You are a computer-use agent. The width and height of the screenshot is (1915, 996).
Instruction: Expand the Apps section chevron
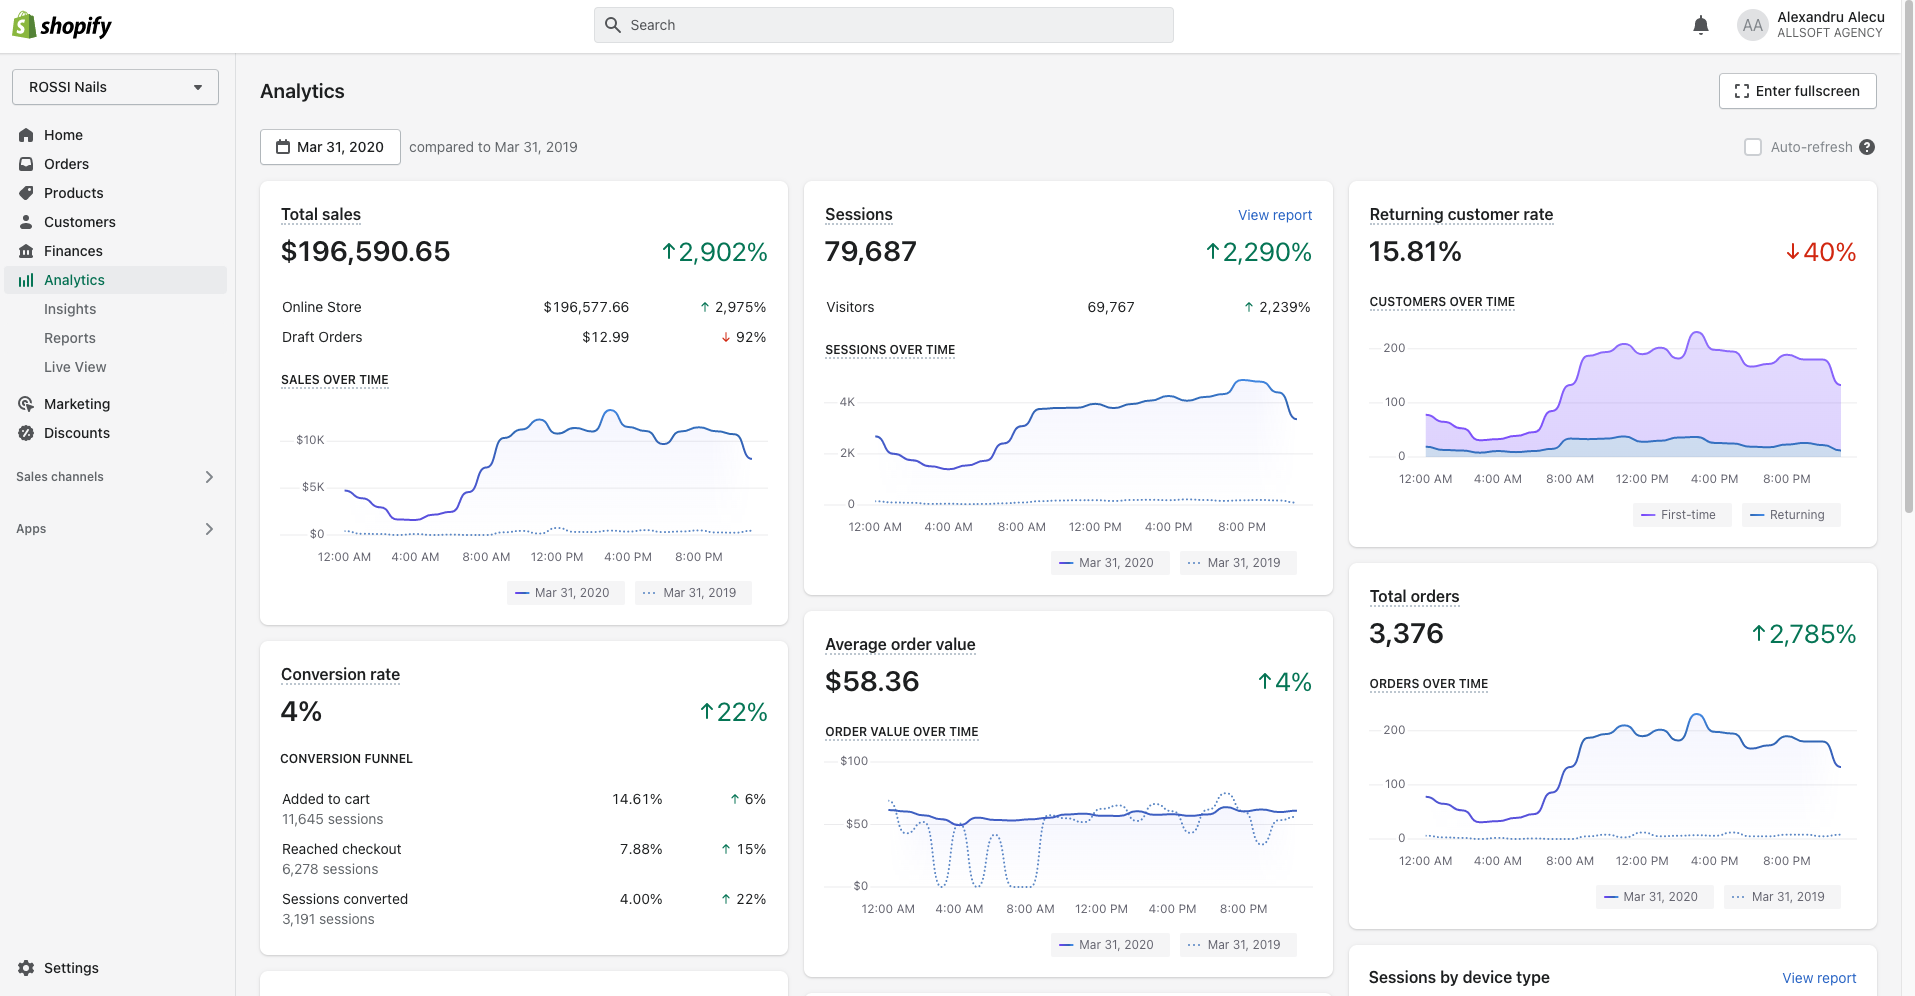click(209, 529)
